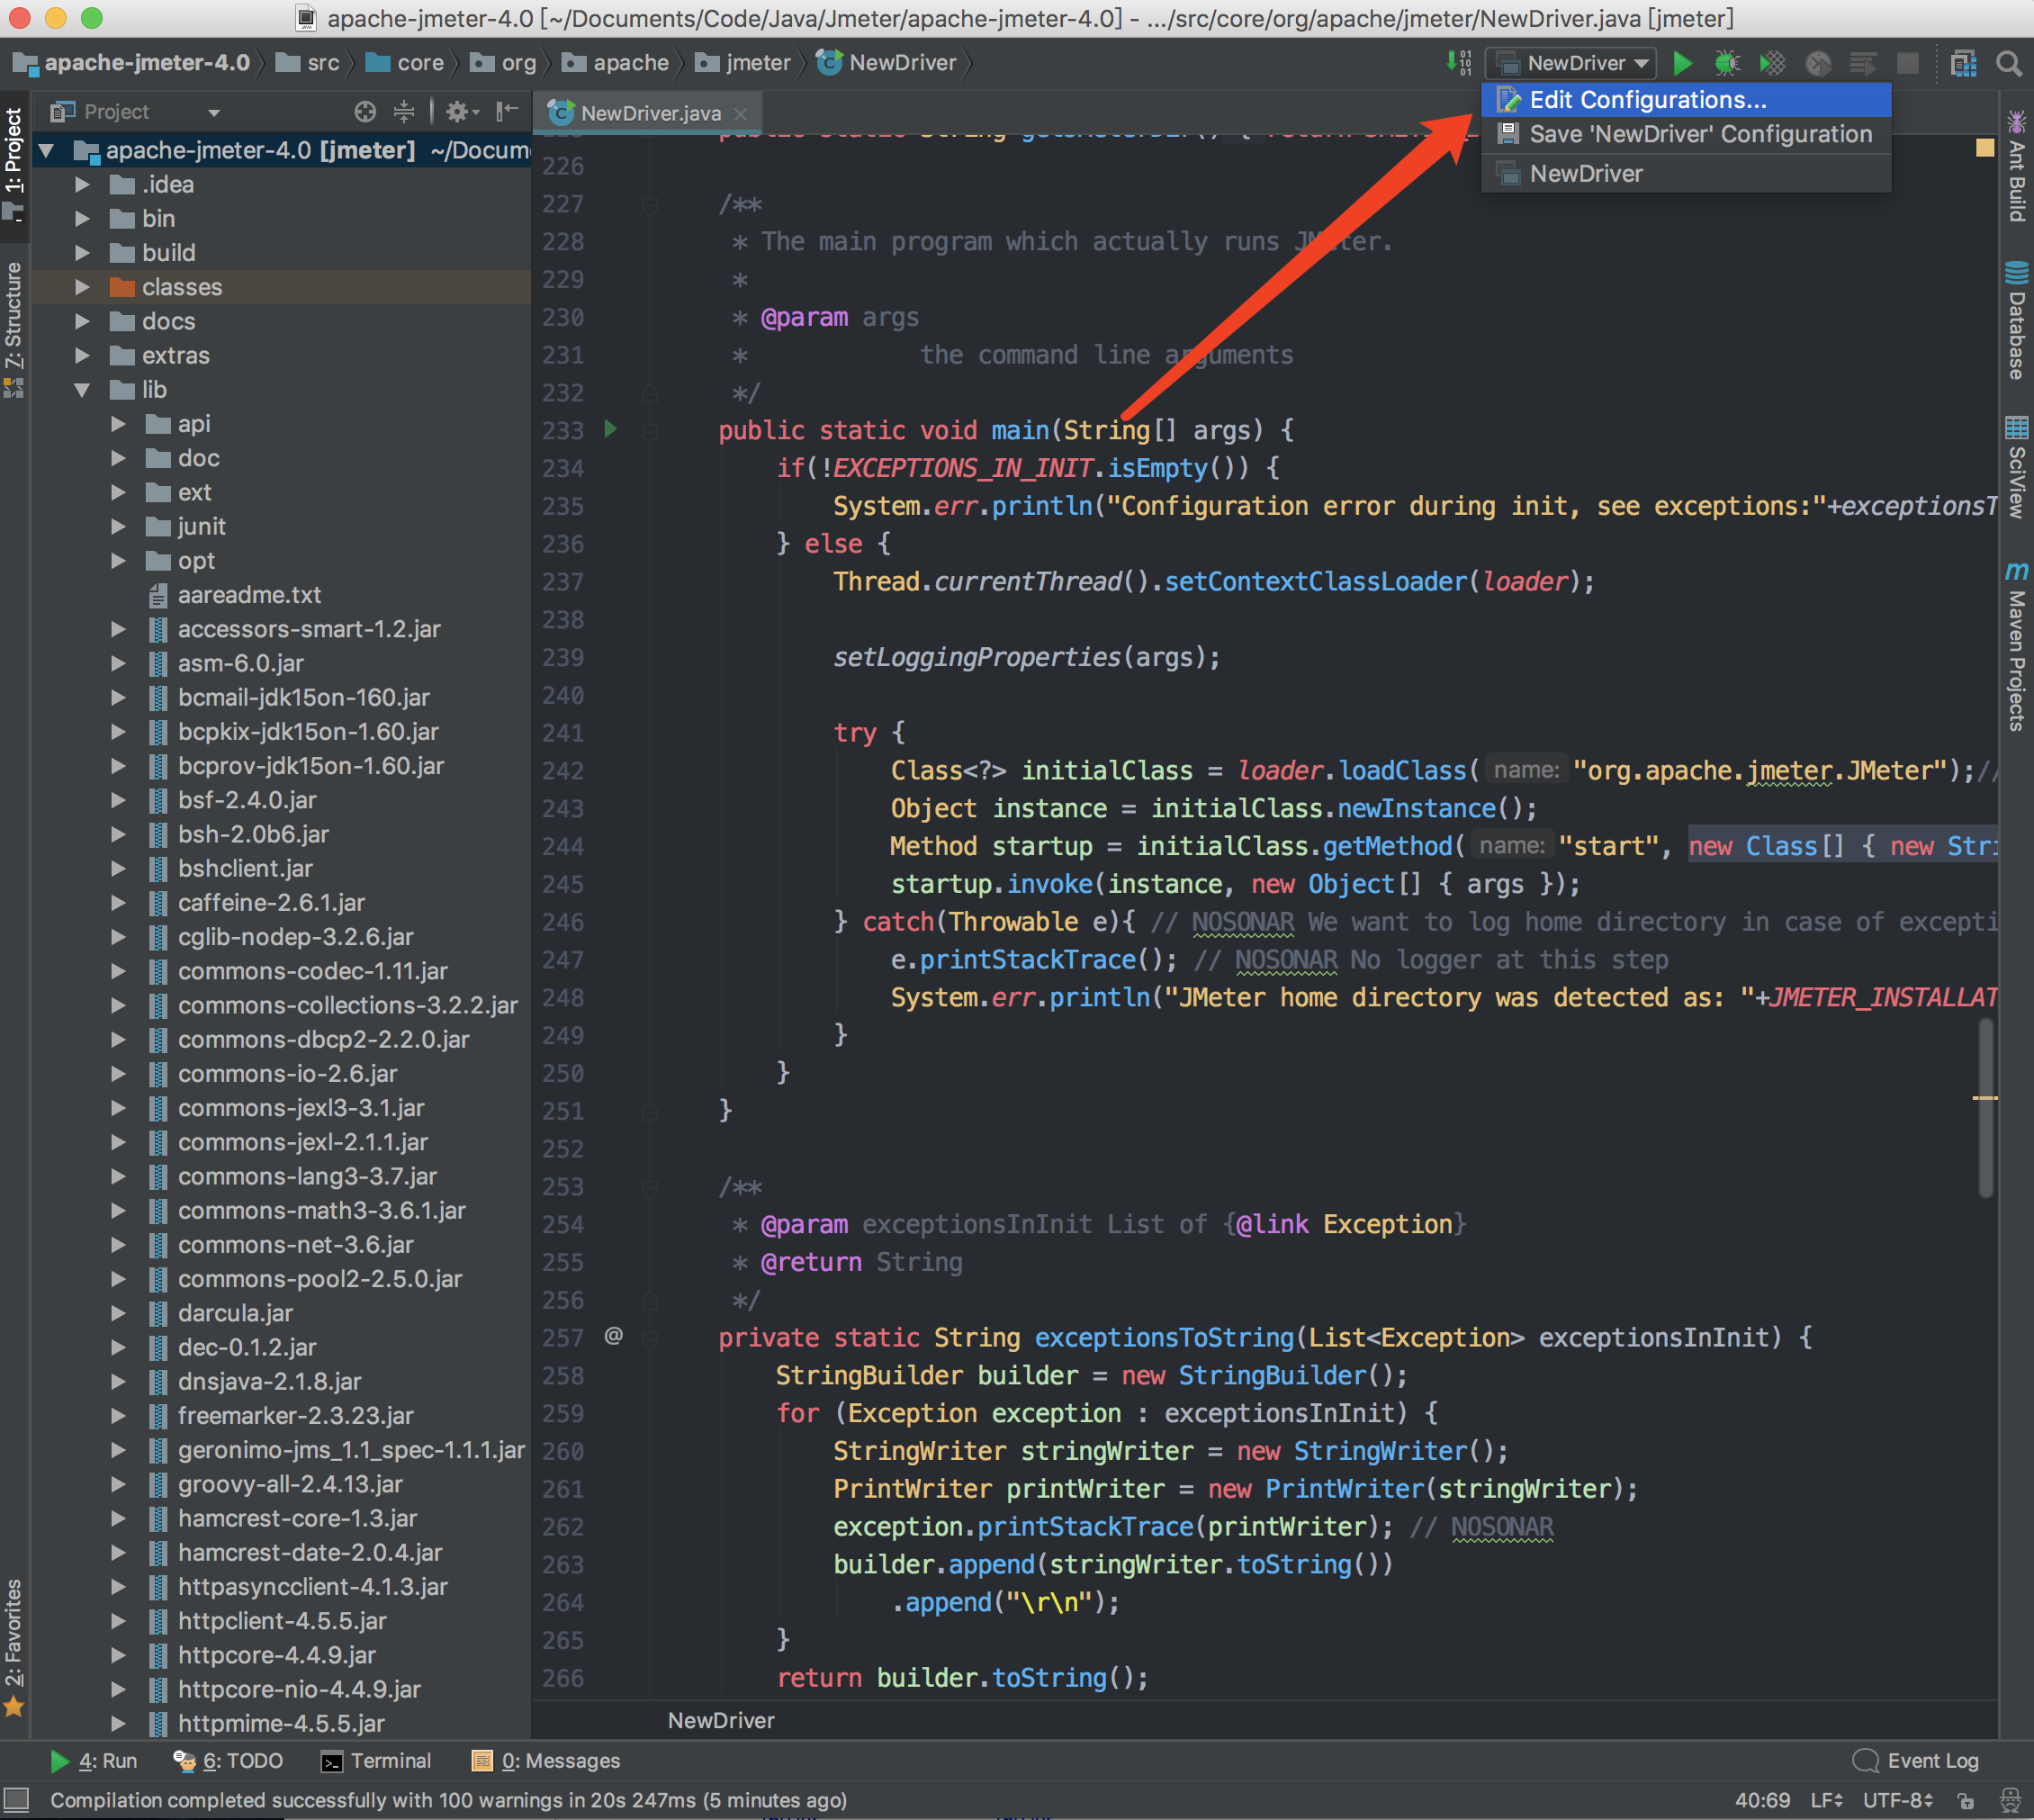The height and width of the screenshot is (1820, 2034).
Task: Run NewDriver with the green play button
Action: click(x=1683, y=63)
